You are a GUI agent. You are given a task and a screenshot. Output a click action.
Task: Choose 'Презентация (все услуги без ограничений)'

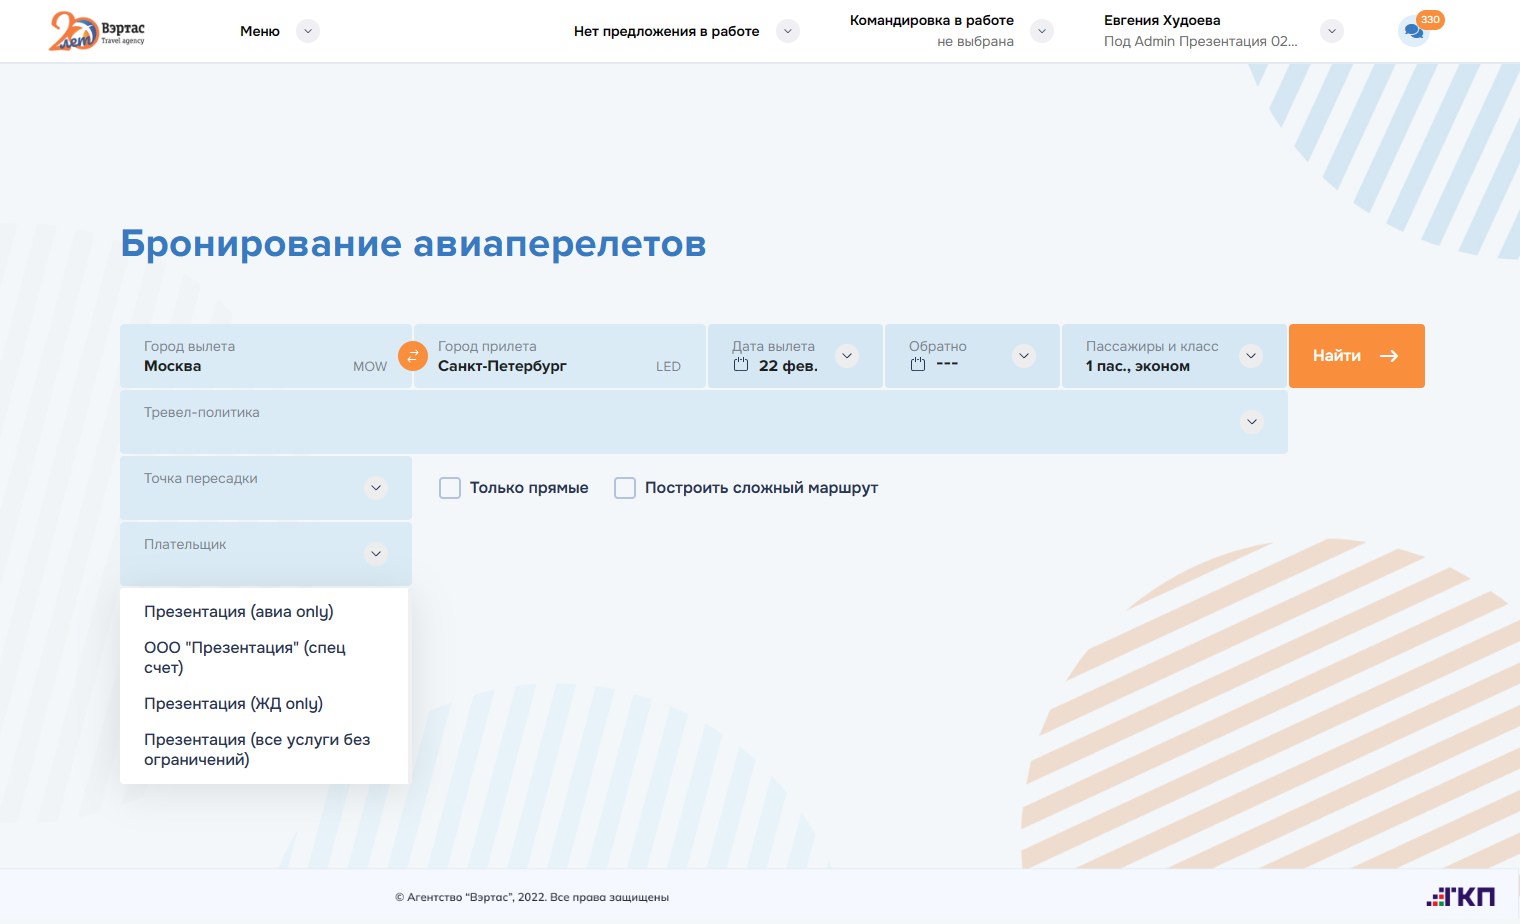pyautogui.click(x=264, y=750)
